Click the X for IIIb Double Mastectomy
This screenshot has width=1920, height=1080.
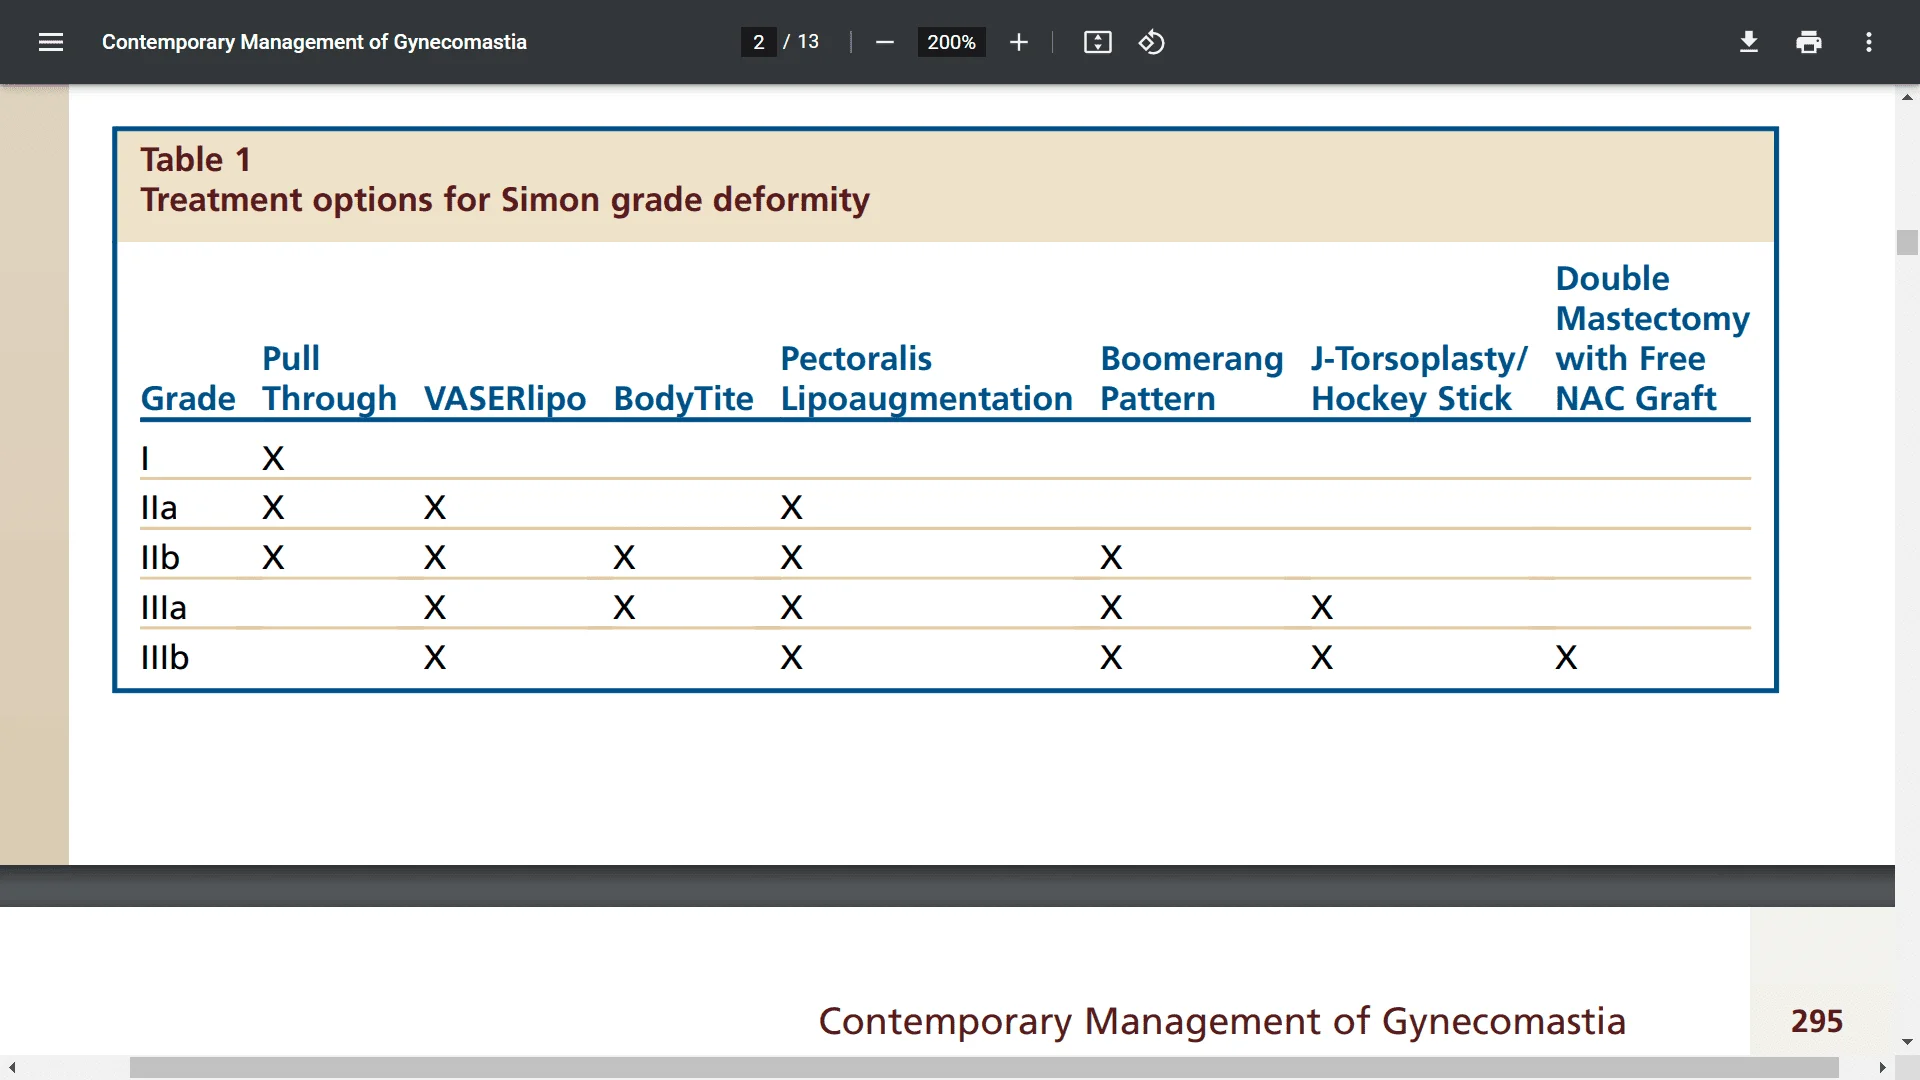click(1566, 658)
